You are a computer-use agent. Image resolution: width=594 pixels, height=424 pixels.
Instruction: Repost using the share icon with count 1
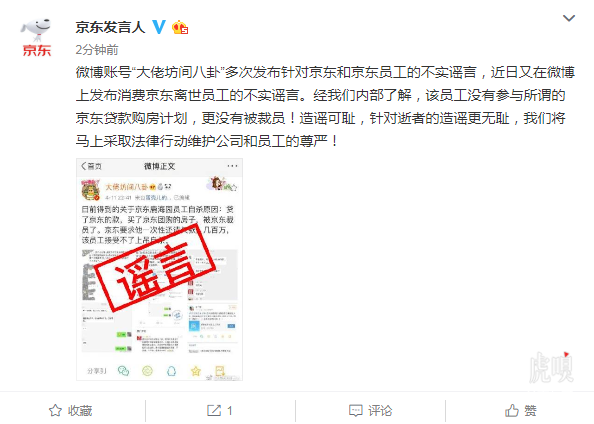[x=220, y=410]
